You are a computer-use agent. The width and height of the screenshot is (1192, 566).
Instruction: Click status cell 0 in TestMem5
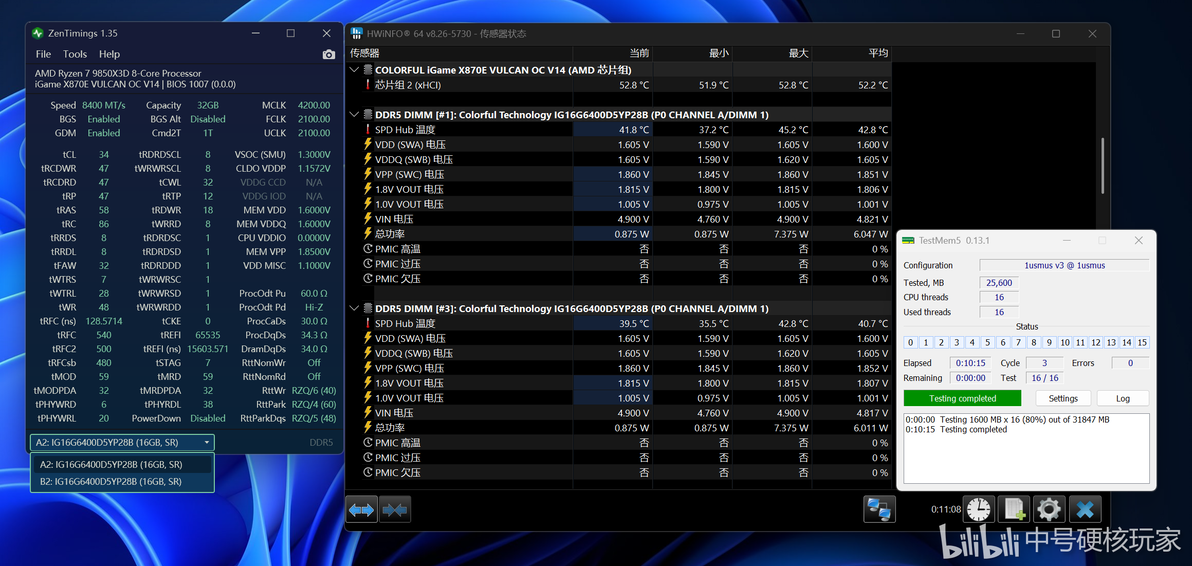(911, 343)
